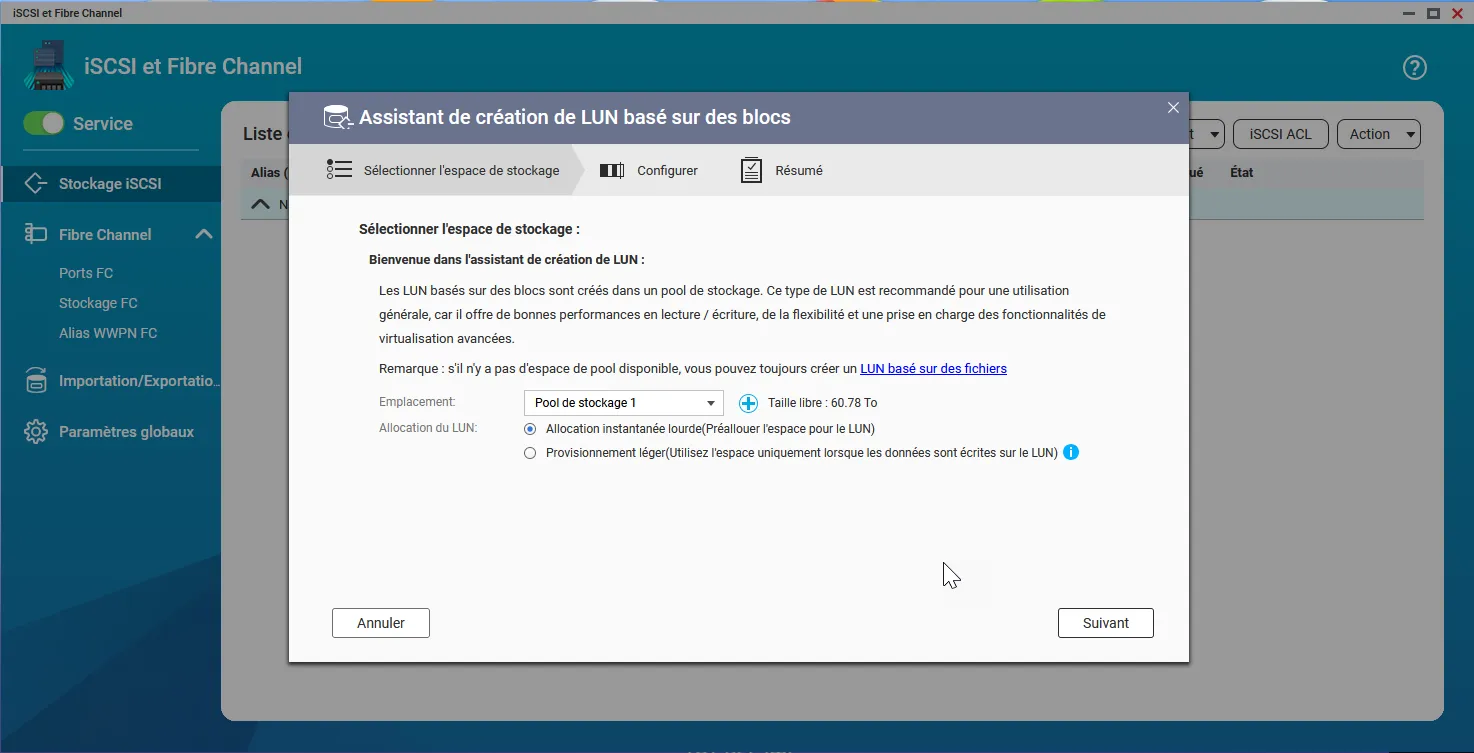Click the Importation/Exportation sidebar icon
Screen dimensions: 1474x753
(x=36, y=381)
